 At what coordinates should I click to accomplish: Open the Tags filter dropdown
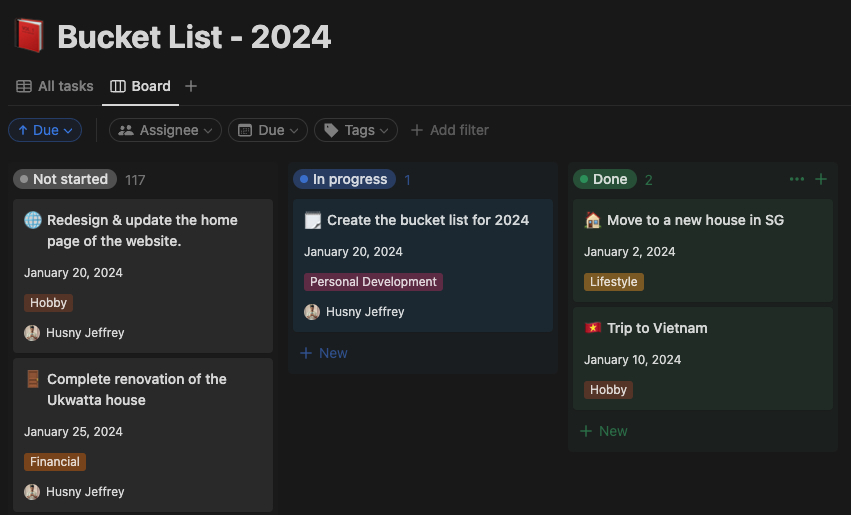click(356, 130)
